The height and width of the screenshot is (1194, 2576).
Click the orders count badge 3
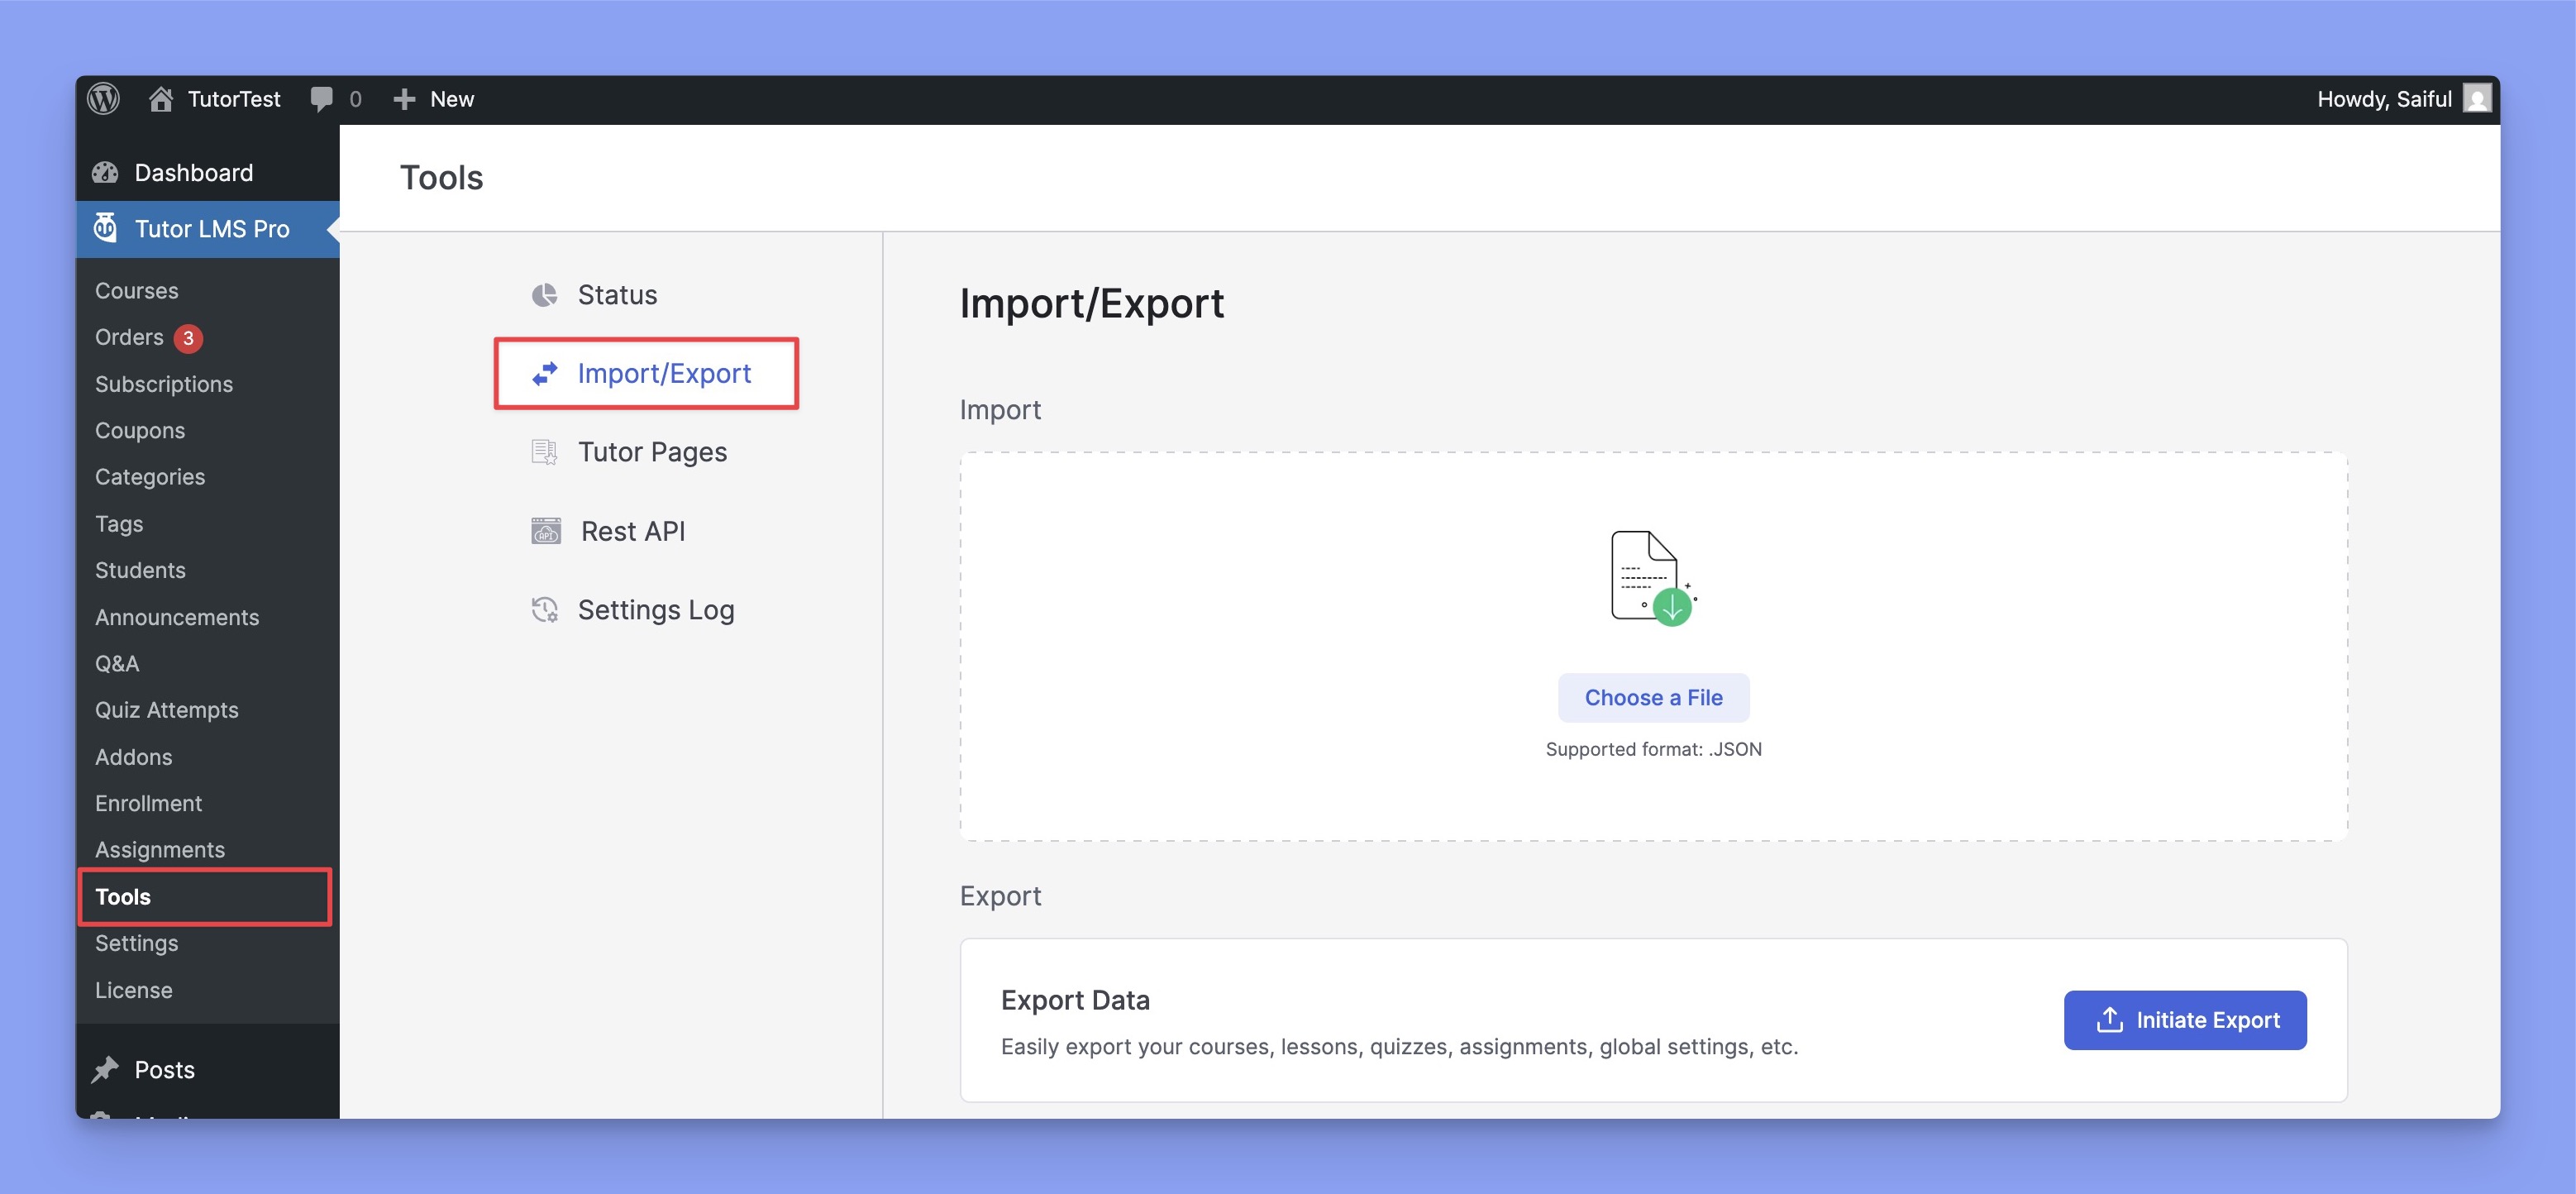coord(188,338)
